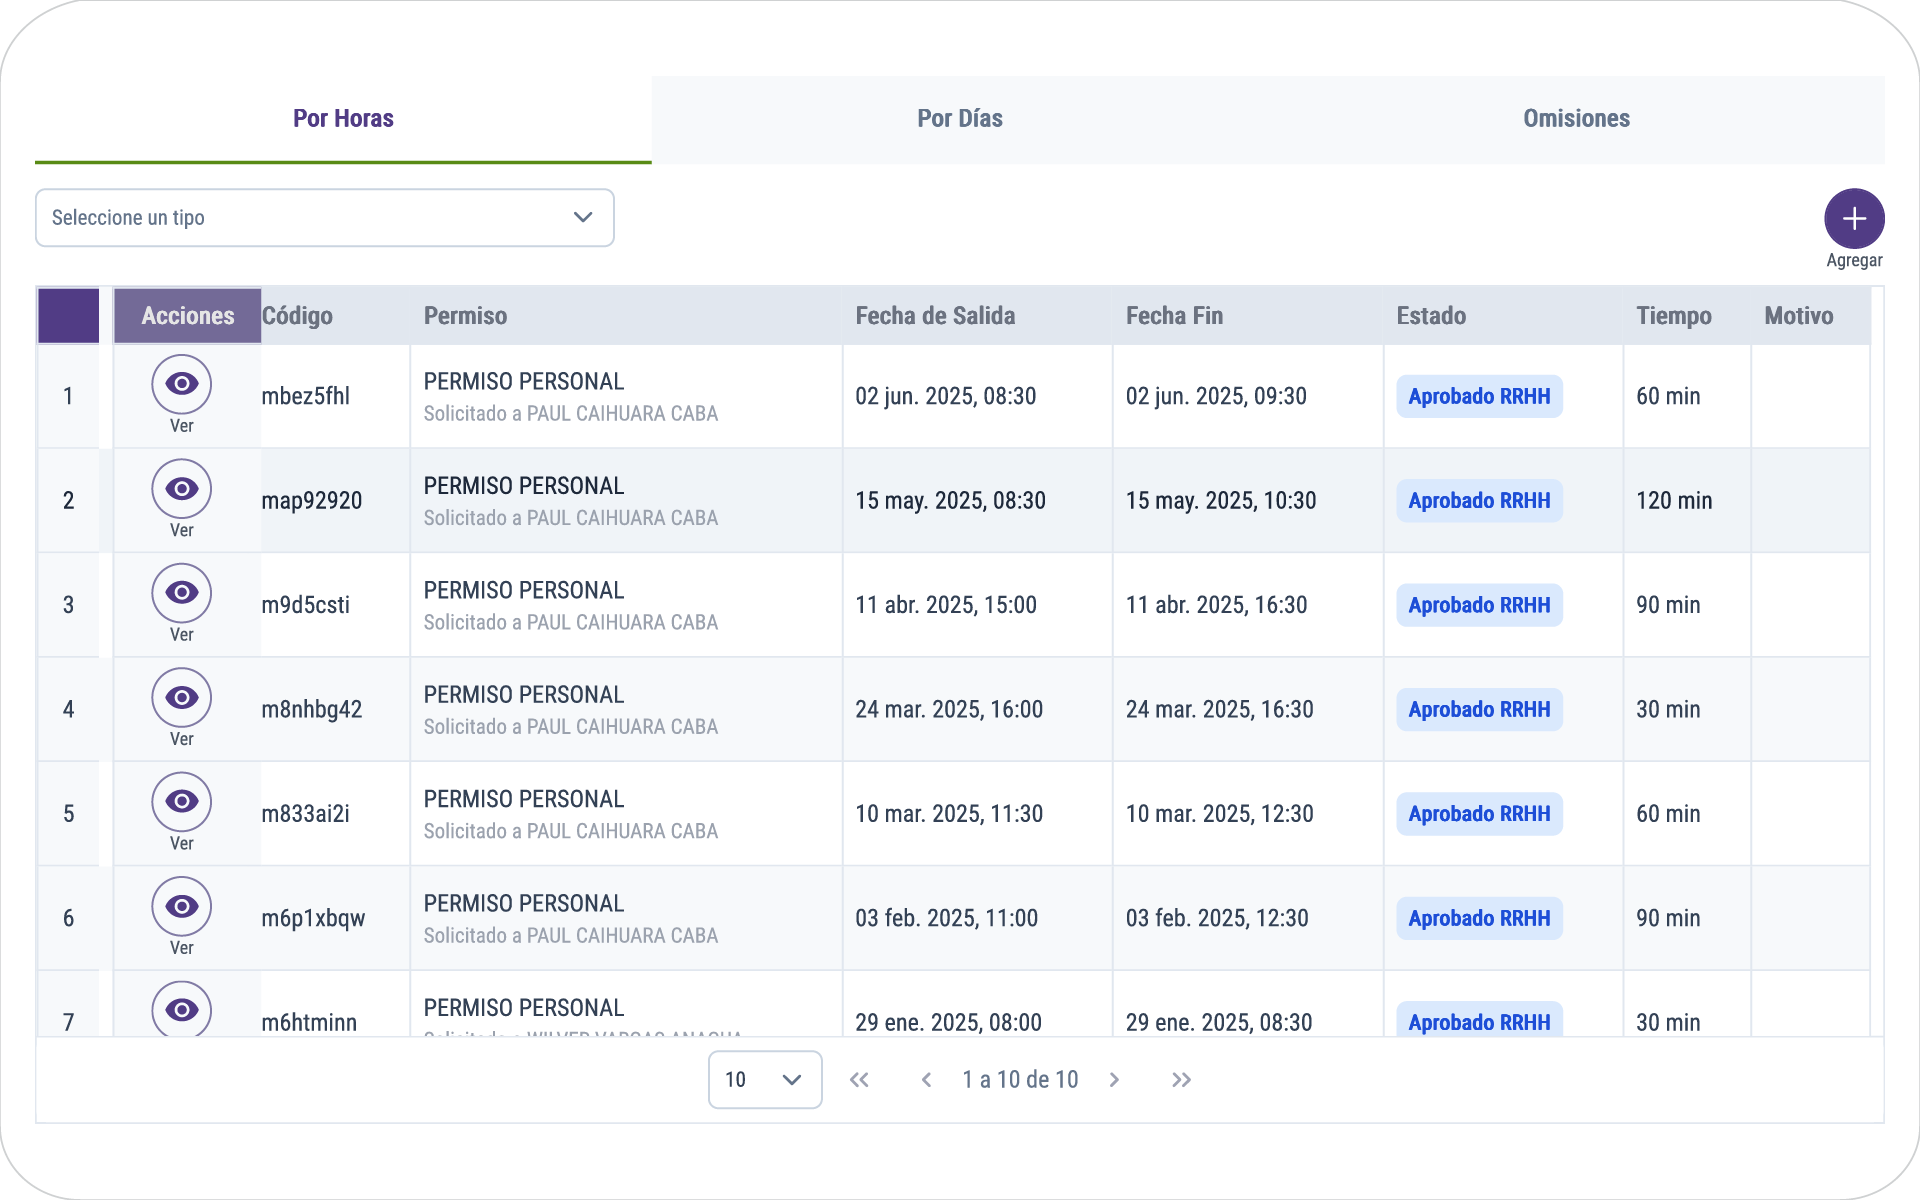Image resolution: width=1920 pixels, height=1200 pixels.
Task: Go to the next page arrow
Action: click(1114, 1080)
